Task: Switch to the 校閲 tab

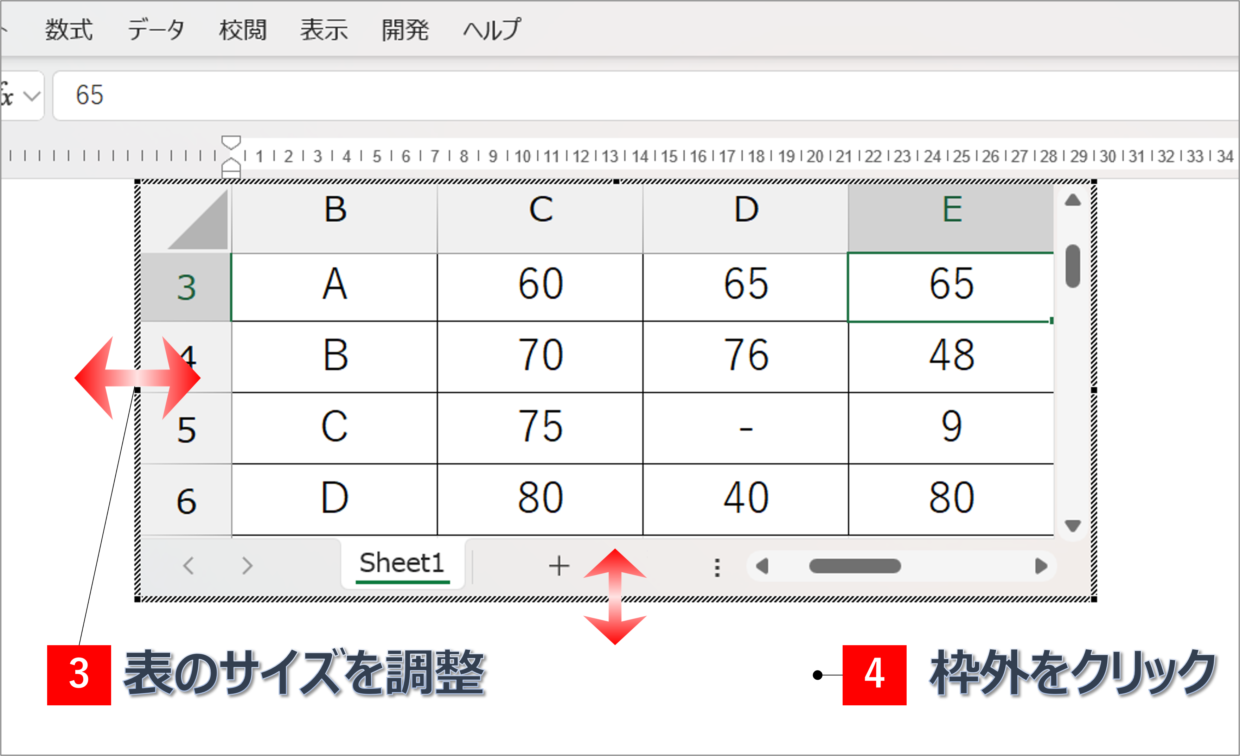Action: [x=243, y=30]
